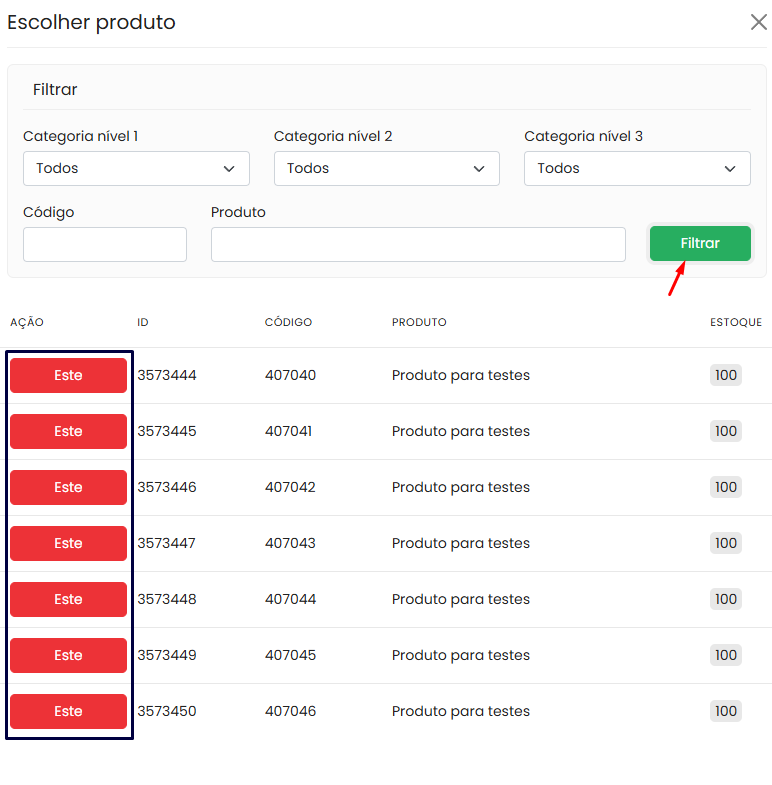Image resolution: width=772 pixels, height=785 pixels.
Task: Choose Este for ID 3573449
Action: click(68, 656)
